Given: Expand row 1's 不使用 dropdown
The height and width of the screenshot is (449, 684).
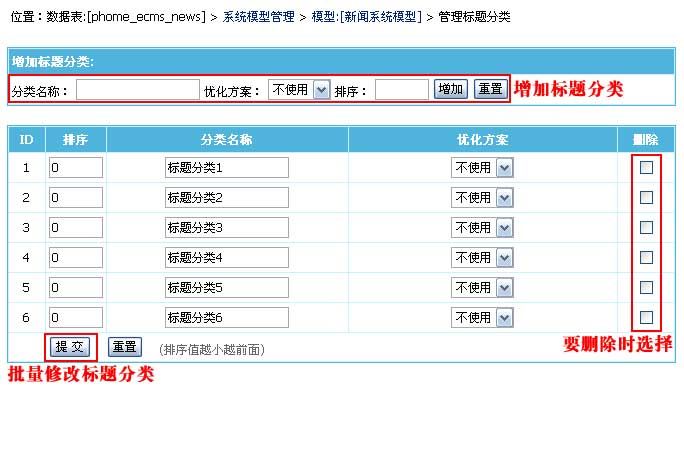Looking at the screenshot, I should point(482,168).
